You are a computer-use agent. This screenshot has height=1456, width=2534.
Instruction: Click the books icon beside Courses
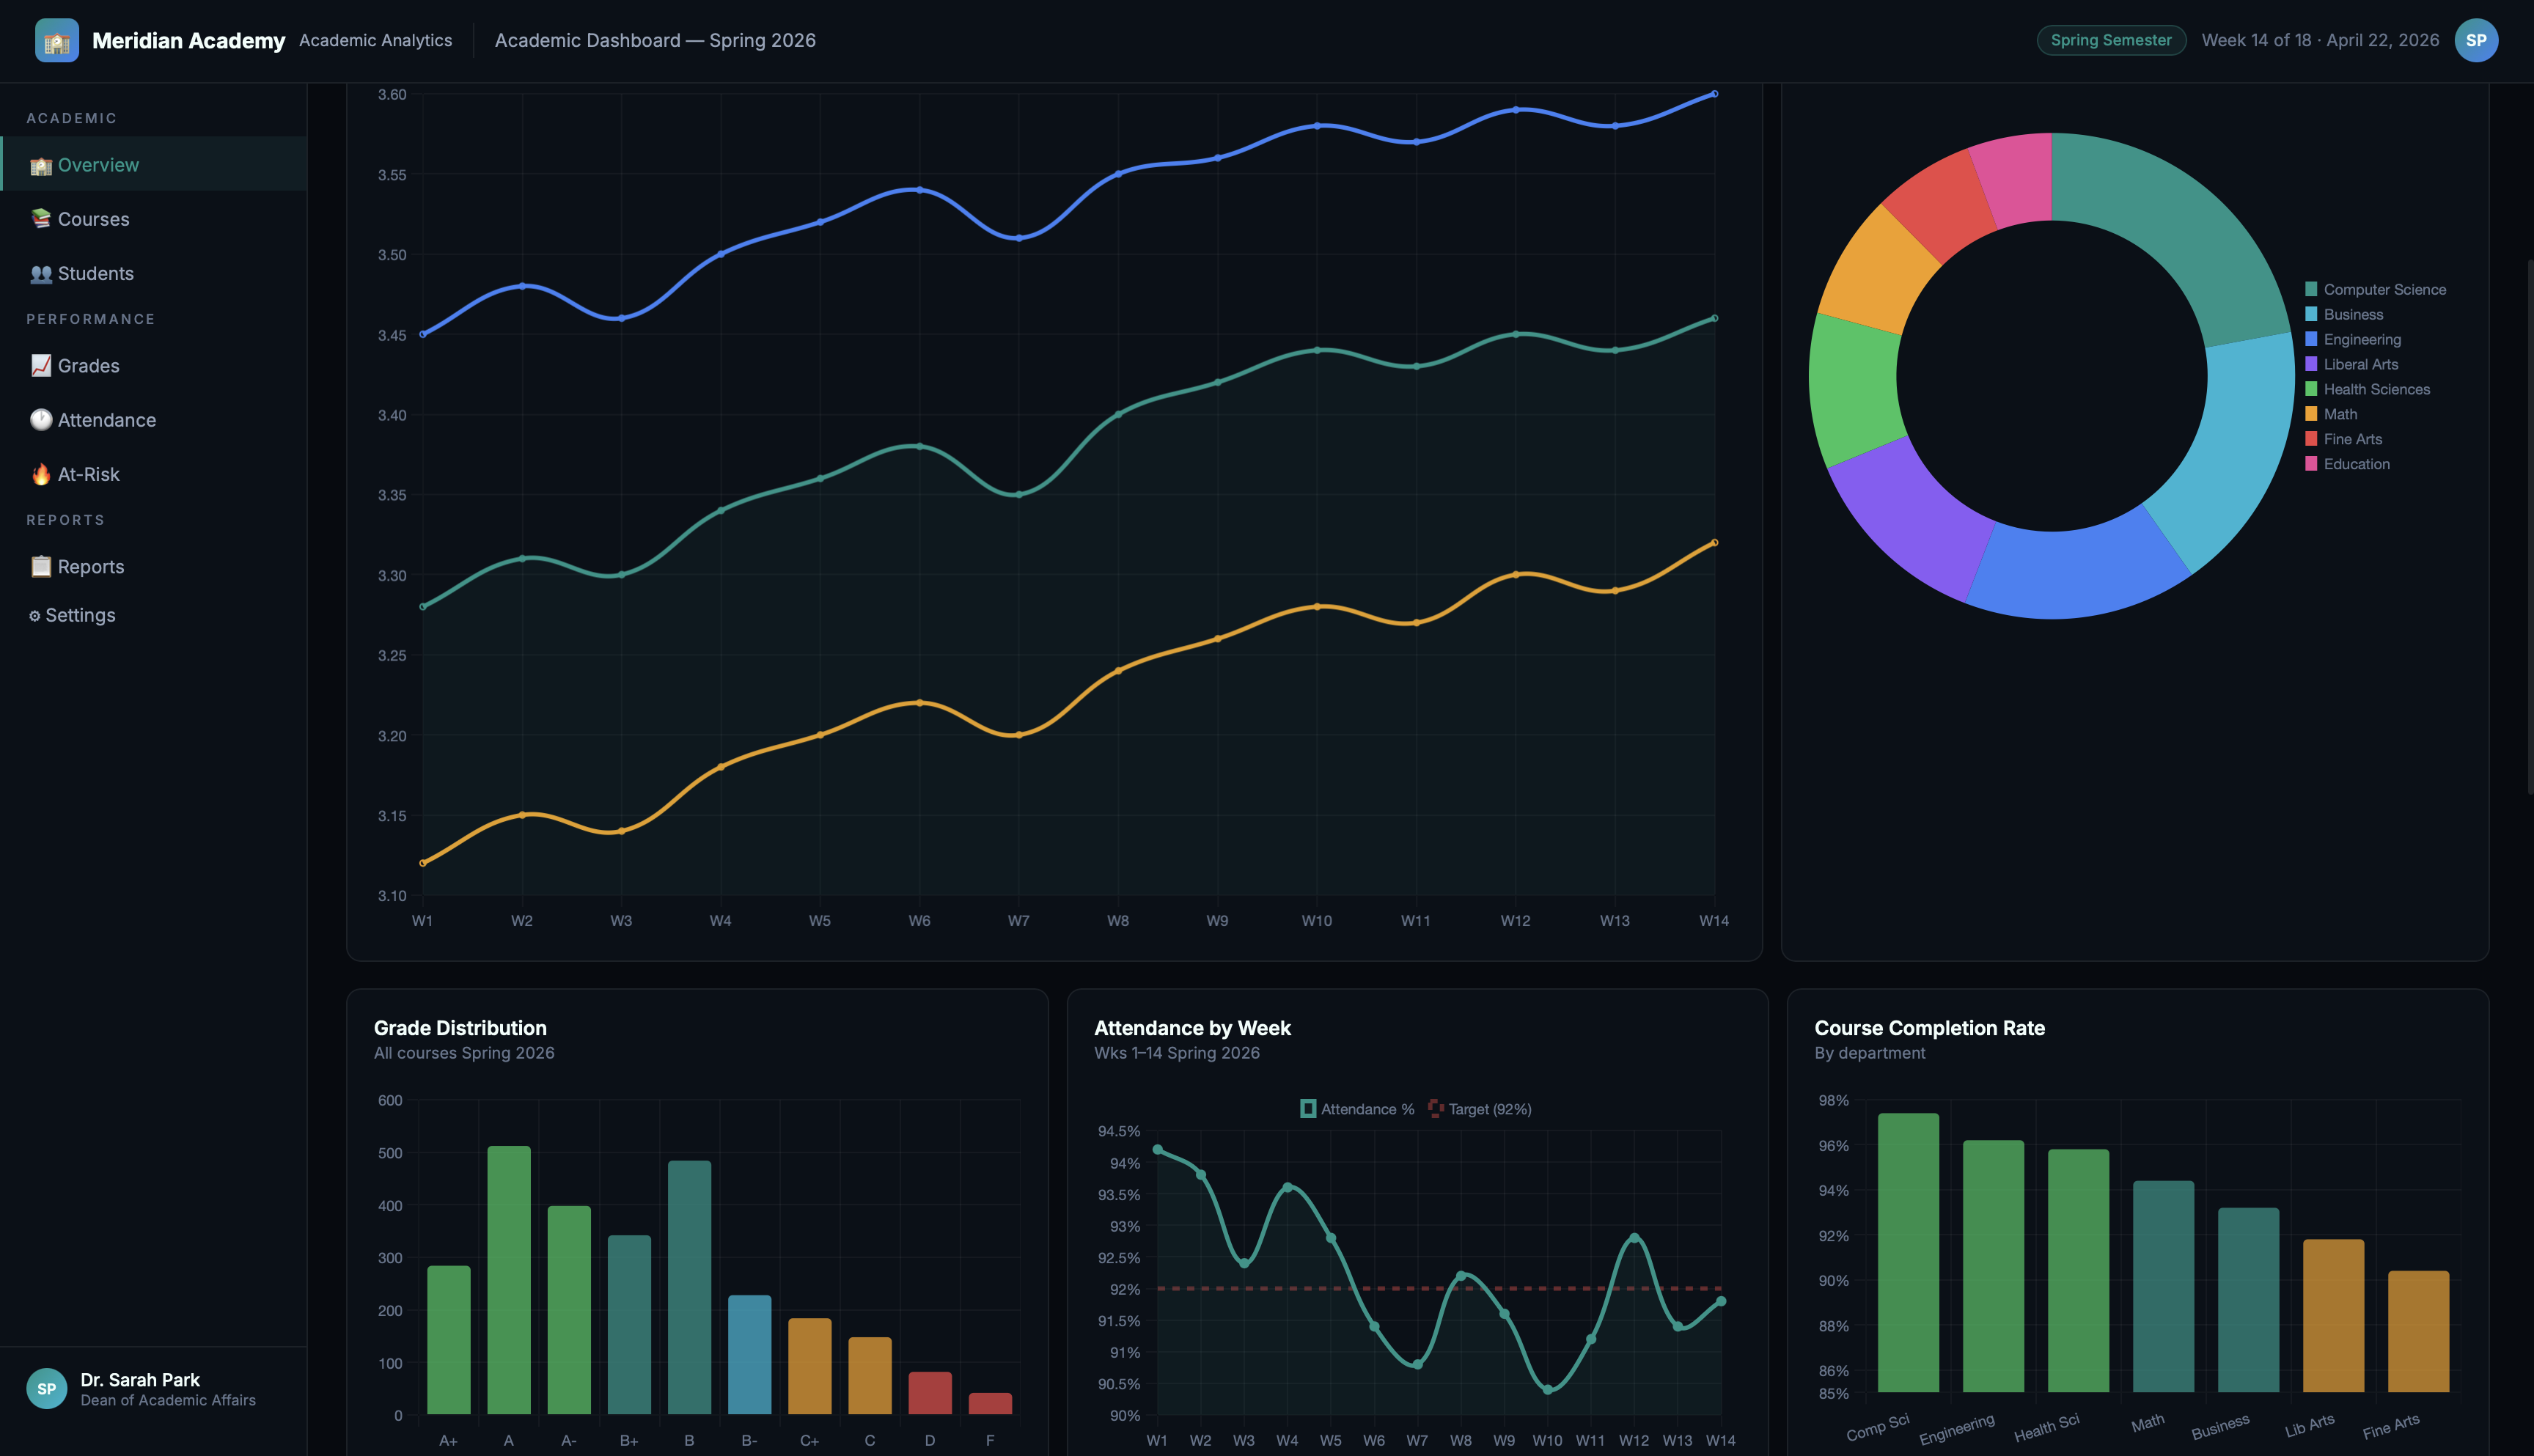pyautogui.click(x=41, y=219)
